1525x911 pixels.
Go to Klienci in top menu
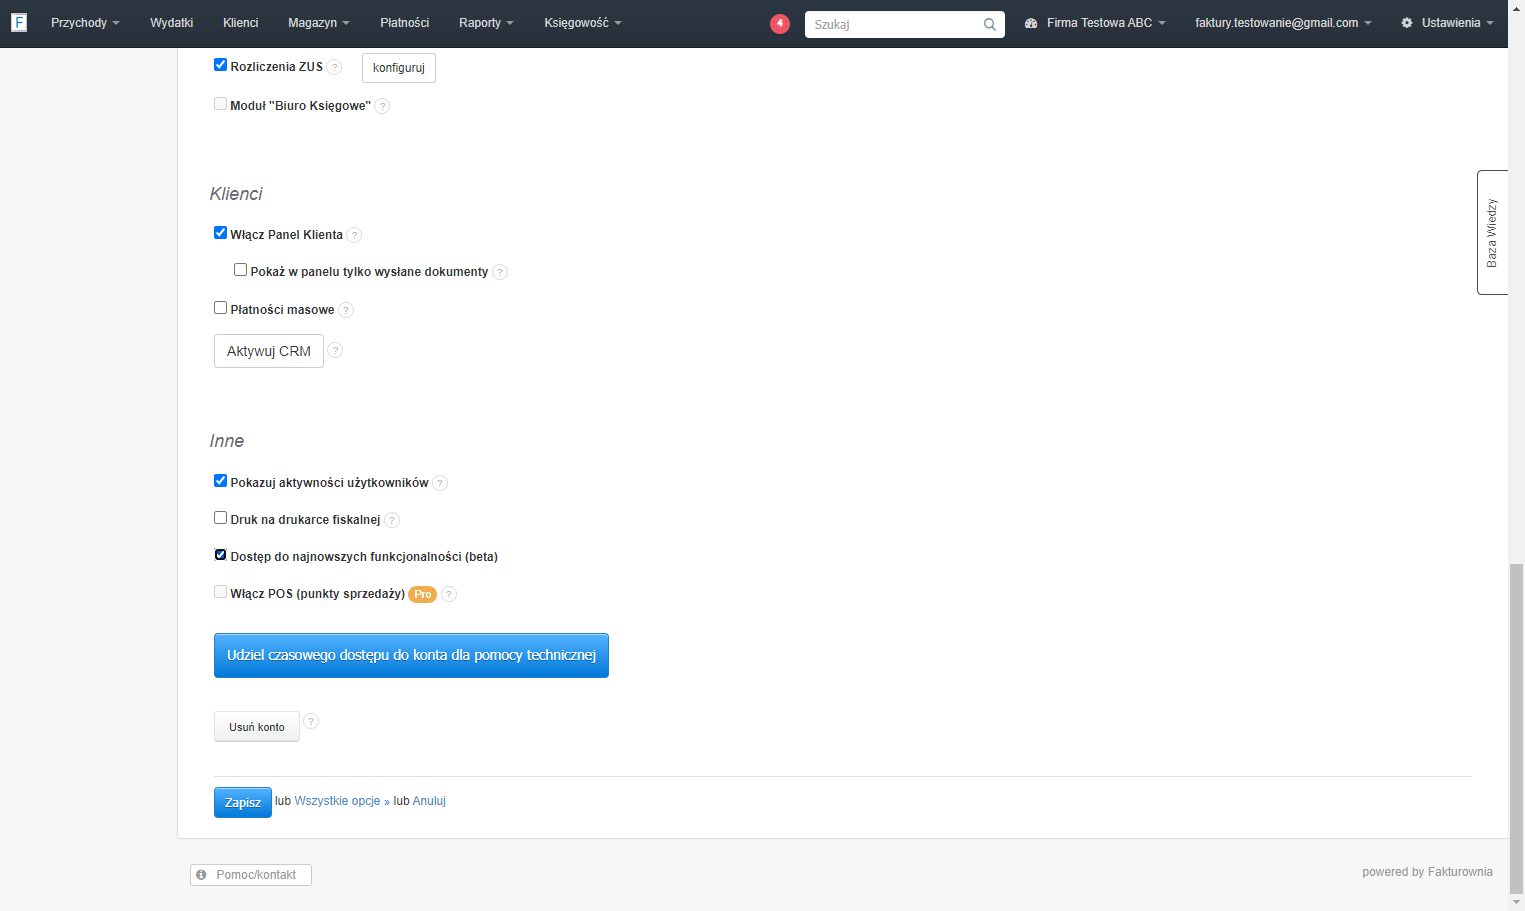[240, 23]
